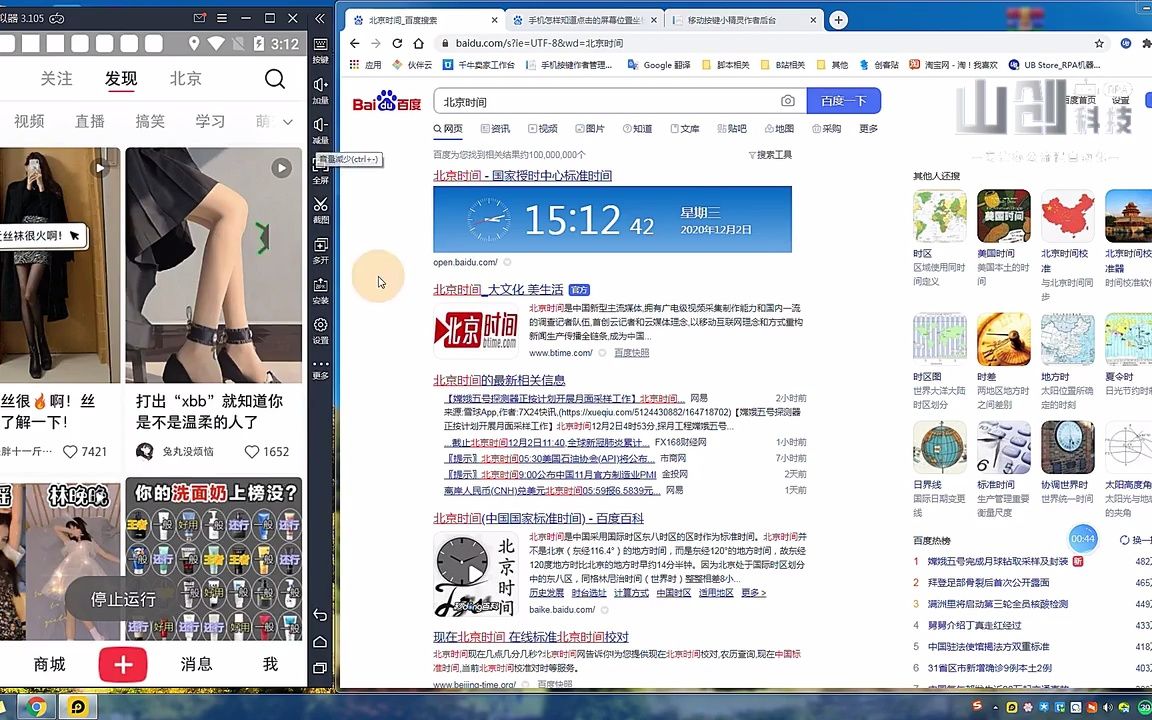Take a screenshot with the emulator 截图 tool
This screenshot has width=1152, height=720.
pos(320,207)
